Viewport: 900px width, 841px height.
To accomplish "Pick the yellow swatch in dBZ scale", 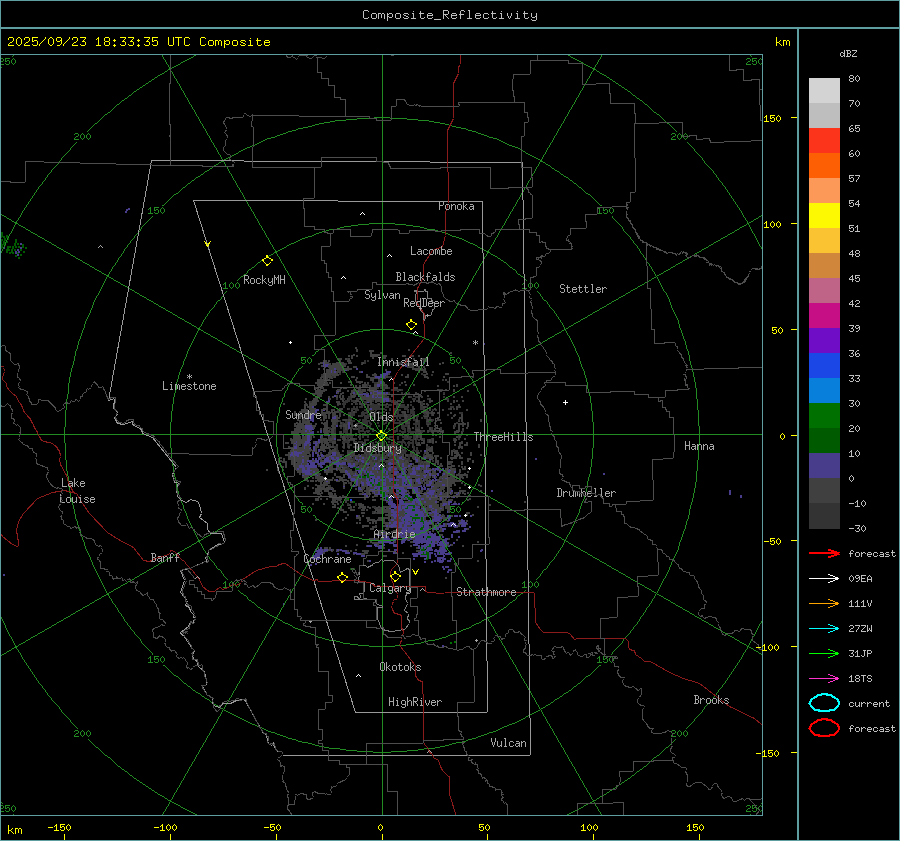I will pos(824,215).
